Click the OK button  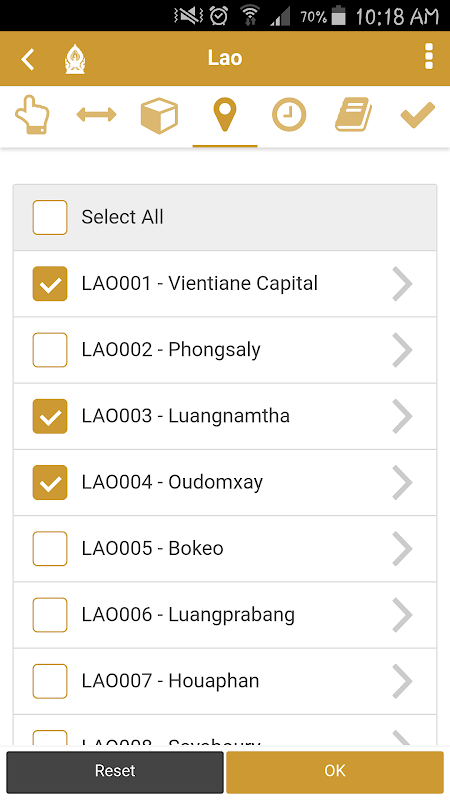coord(335,771)
